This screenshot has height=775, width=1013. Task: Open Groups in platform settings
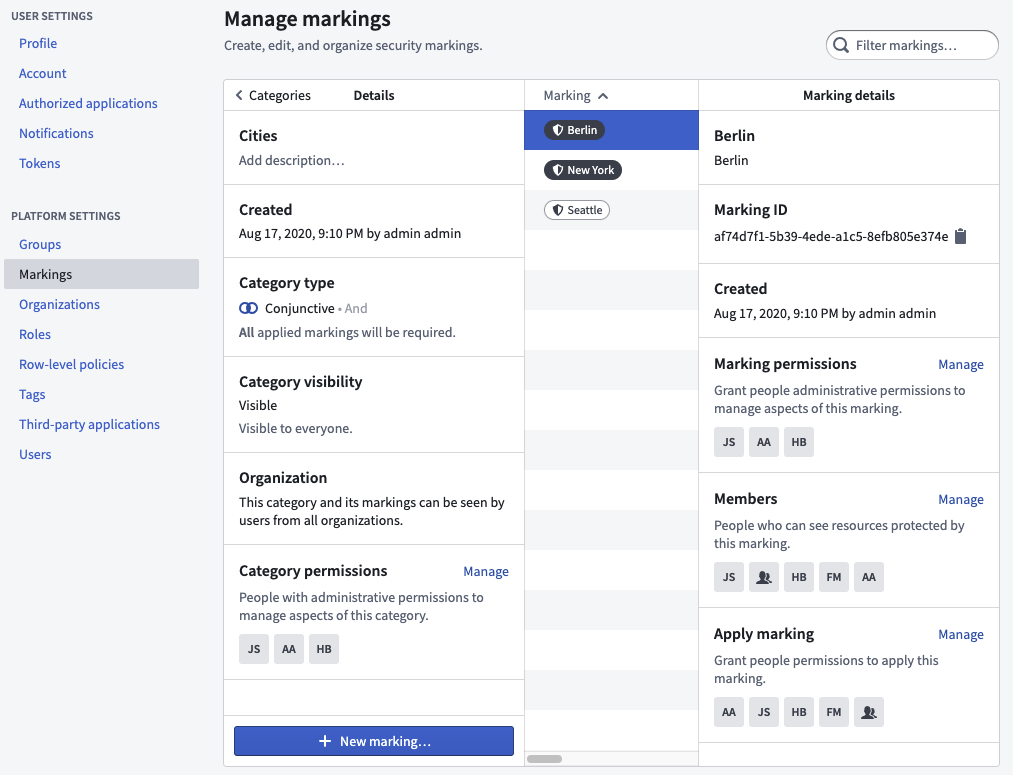coord(40,245)
